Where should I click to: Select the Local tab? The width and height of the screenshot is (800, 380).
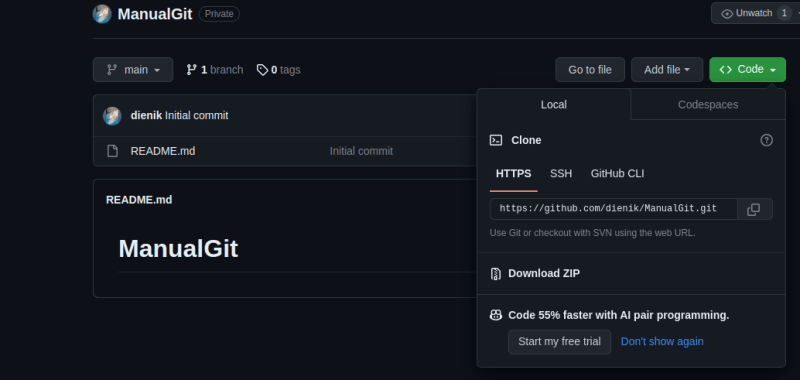(554, 105)
